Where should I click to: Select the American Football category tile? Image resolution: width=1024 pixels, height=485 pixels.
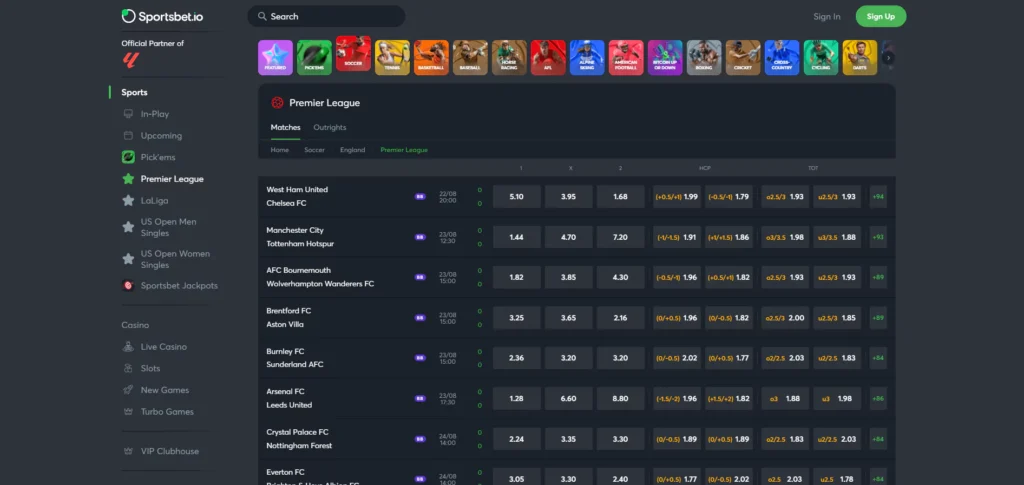click(626, 57)
